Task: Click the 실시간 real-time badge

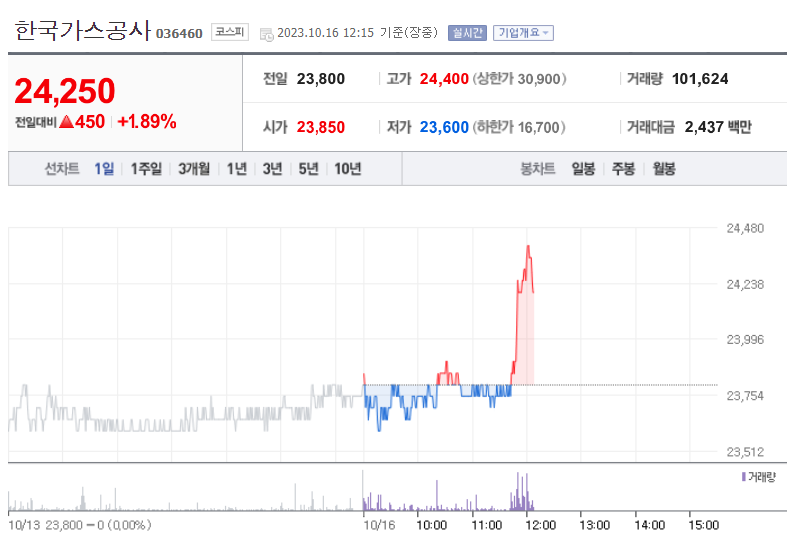Action: [x=467, y=33]
